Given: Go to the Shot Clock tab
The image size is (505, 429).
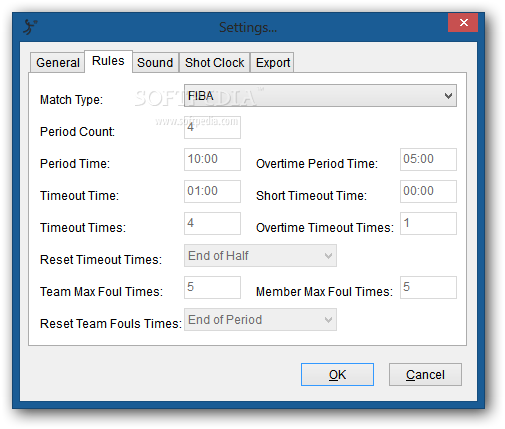Looking at the screenshot, I should 215,63.
